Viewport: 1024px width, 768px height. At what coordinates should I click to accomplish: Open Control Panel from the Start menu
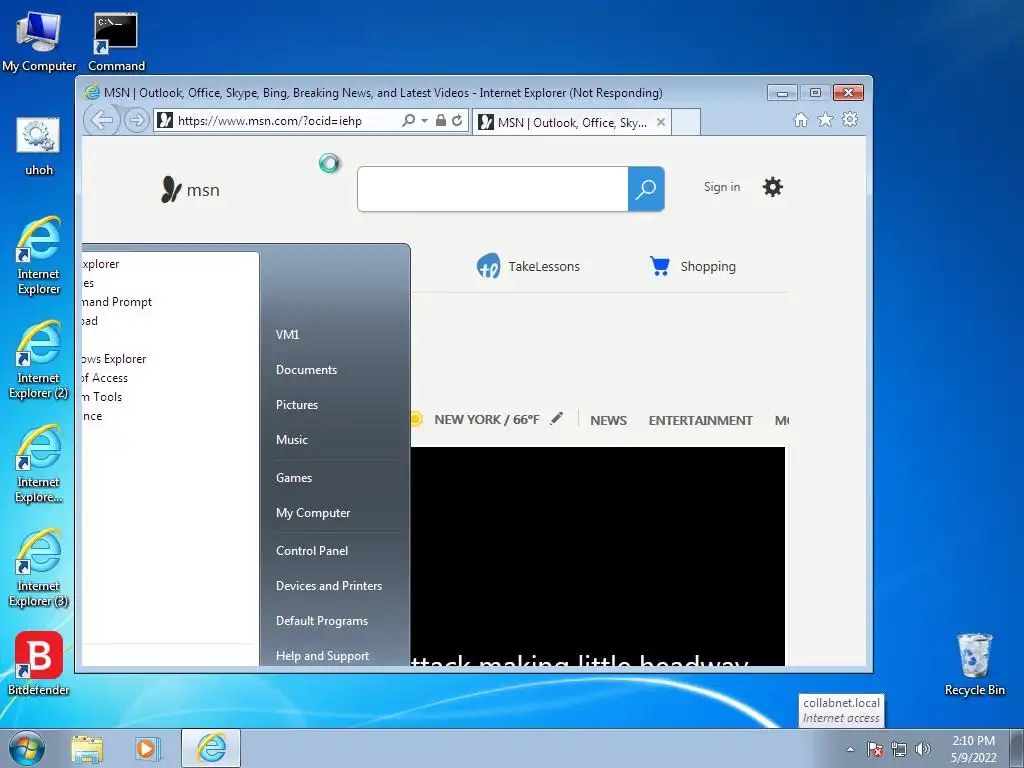[312, 551]
